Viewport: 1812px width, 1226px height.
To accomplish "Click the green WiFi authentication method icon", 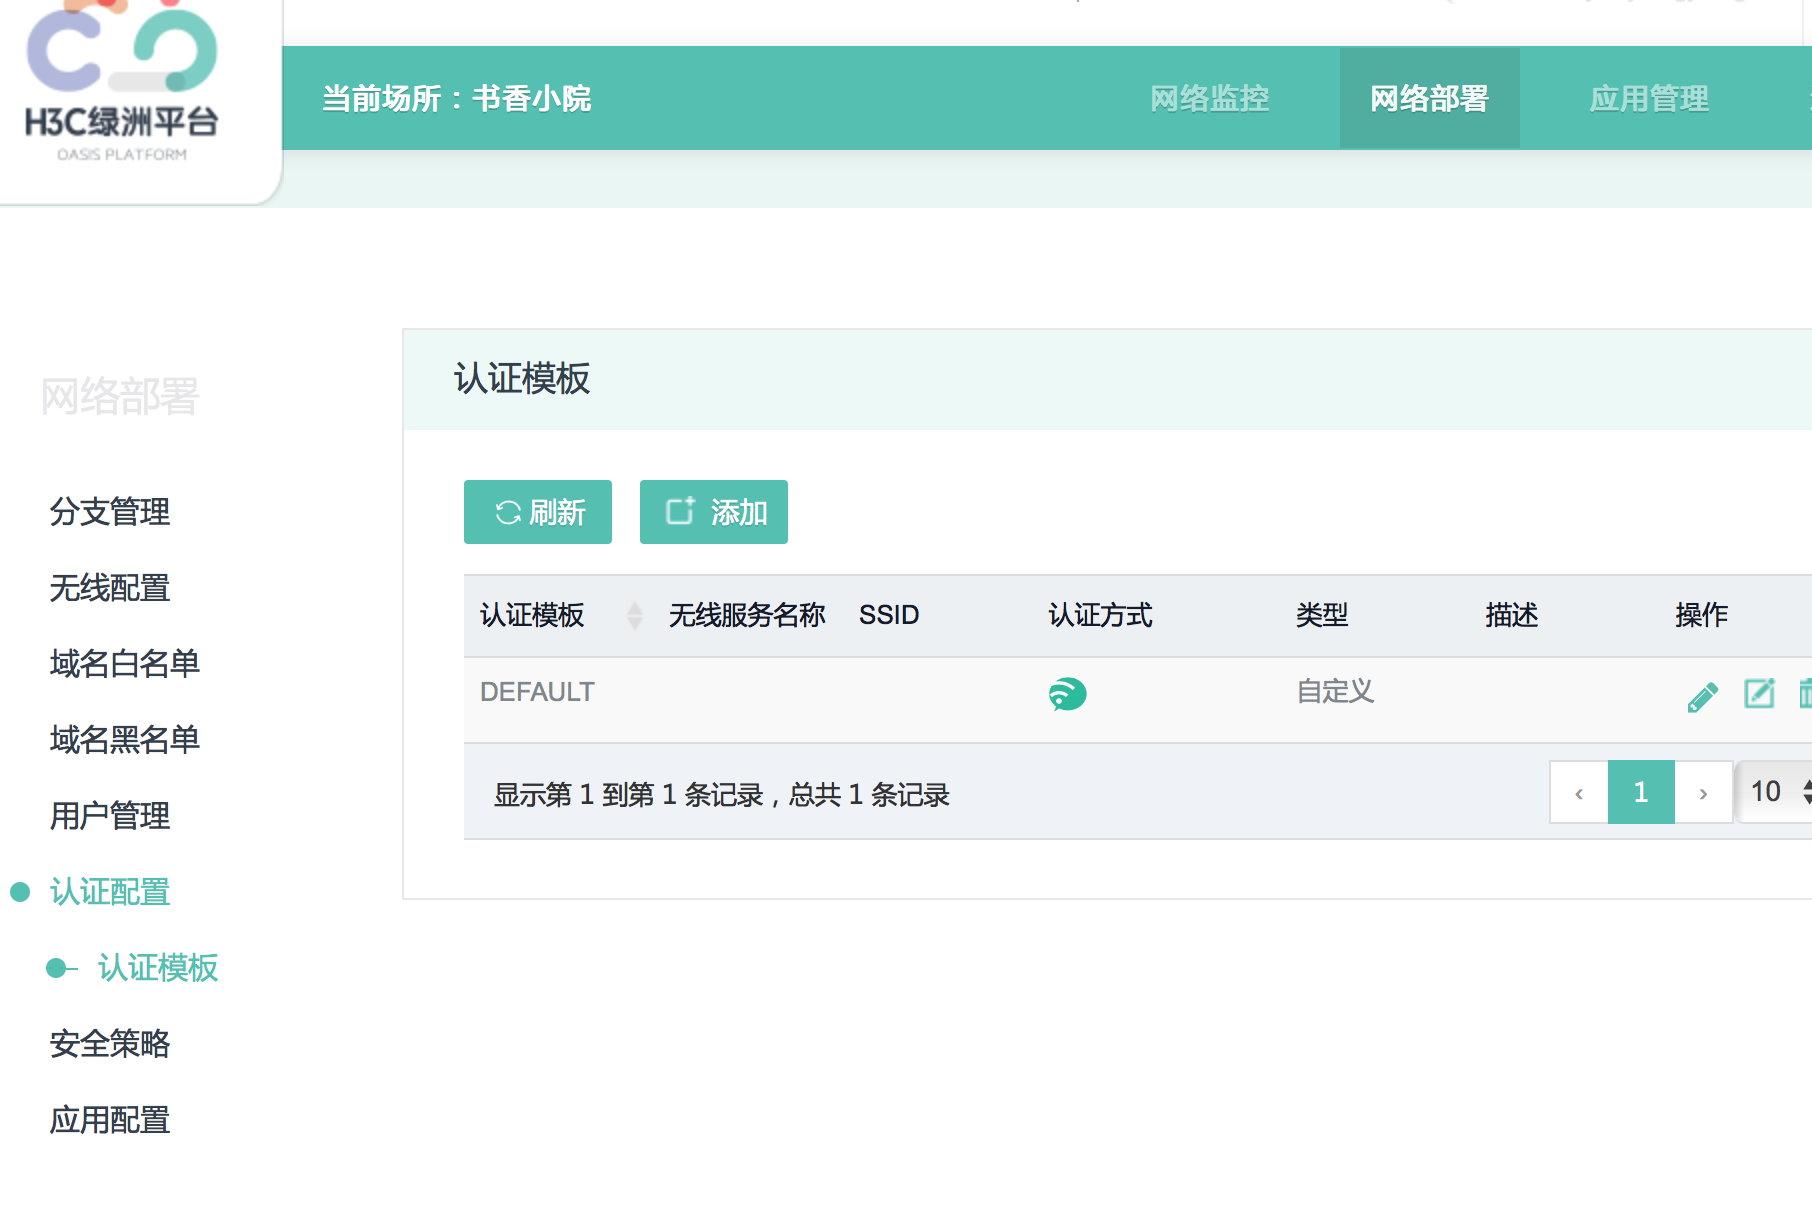I will pos(1067,693).
